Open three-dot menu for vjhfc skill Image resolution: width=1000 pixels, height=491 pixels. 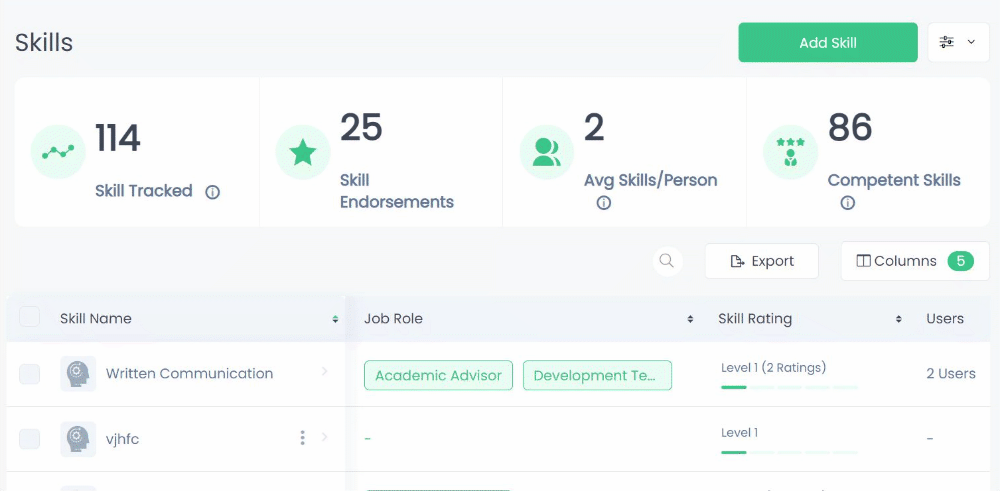pos(302,438)
